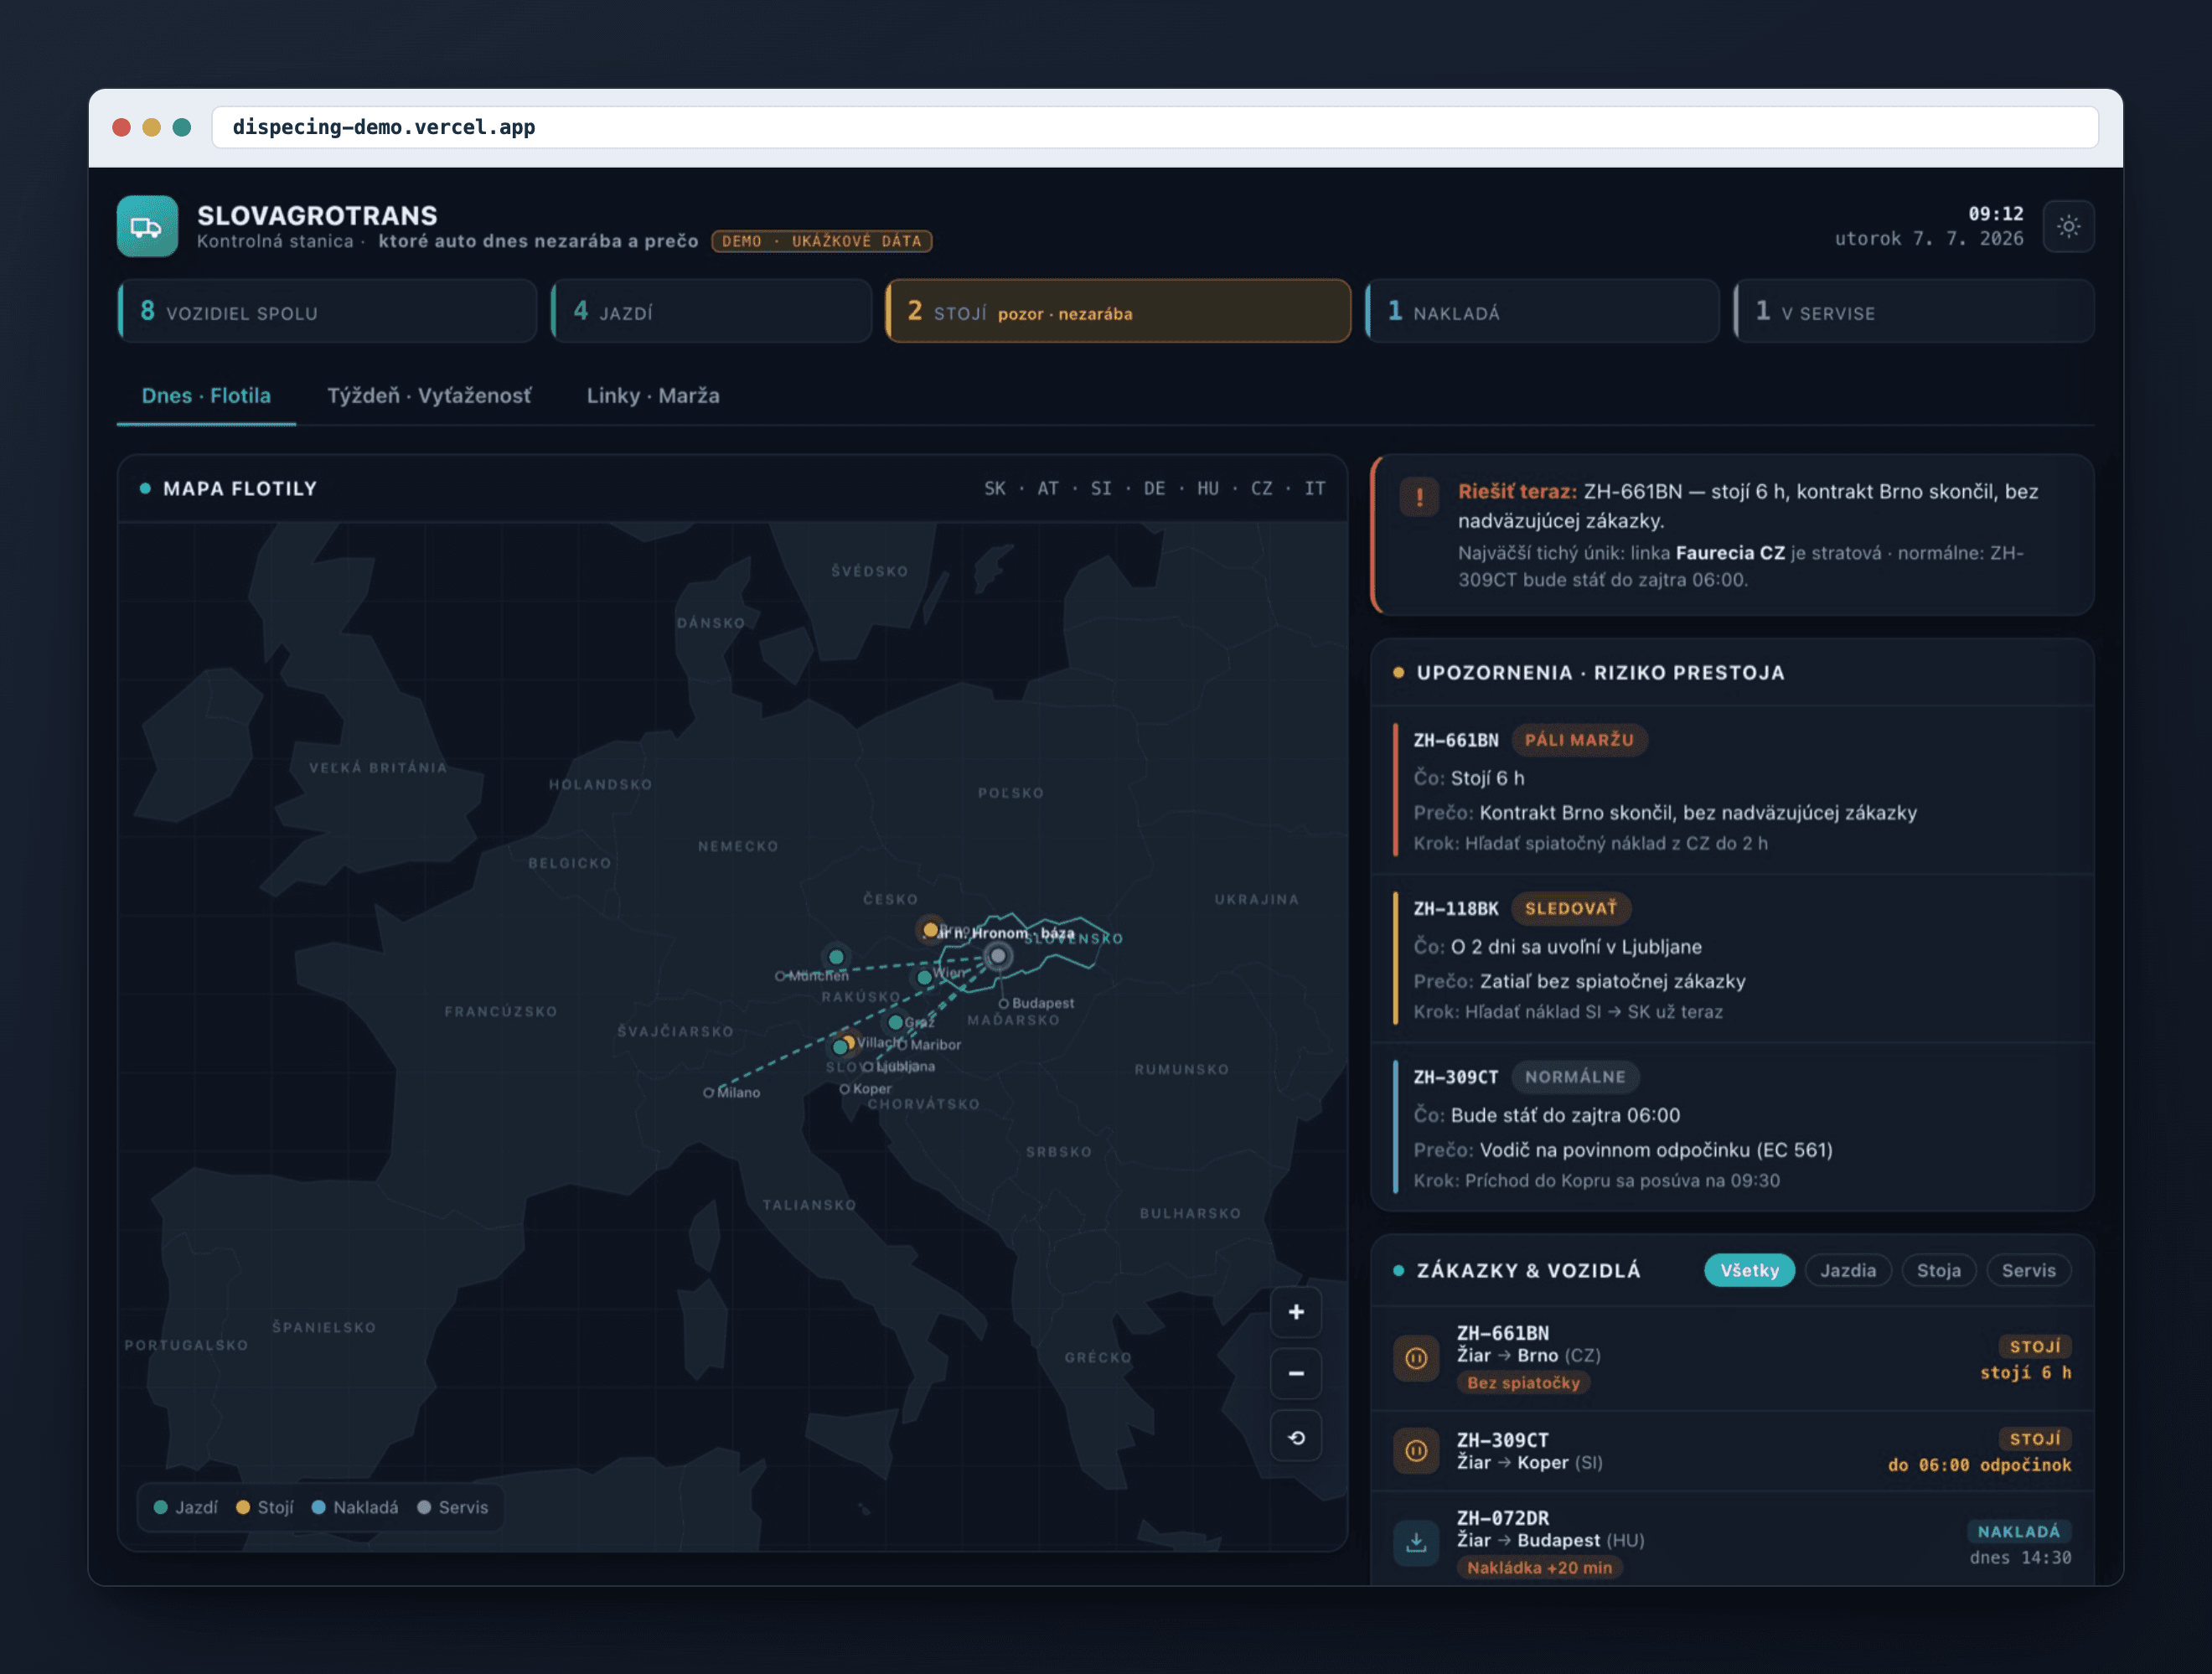Click the Nakládka +20 min tag
This screenshot has height=1674, width=2212.
(x=1540, y=1568)
